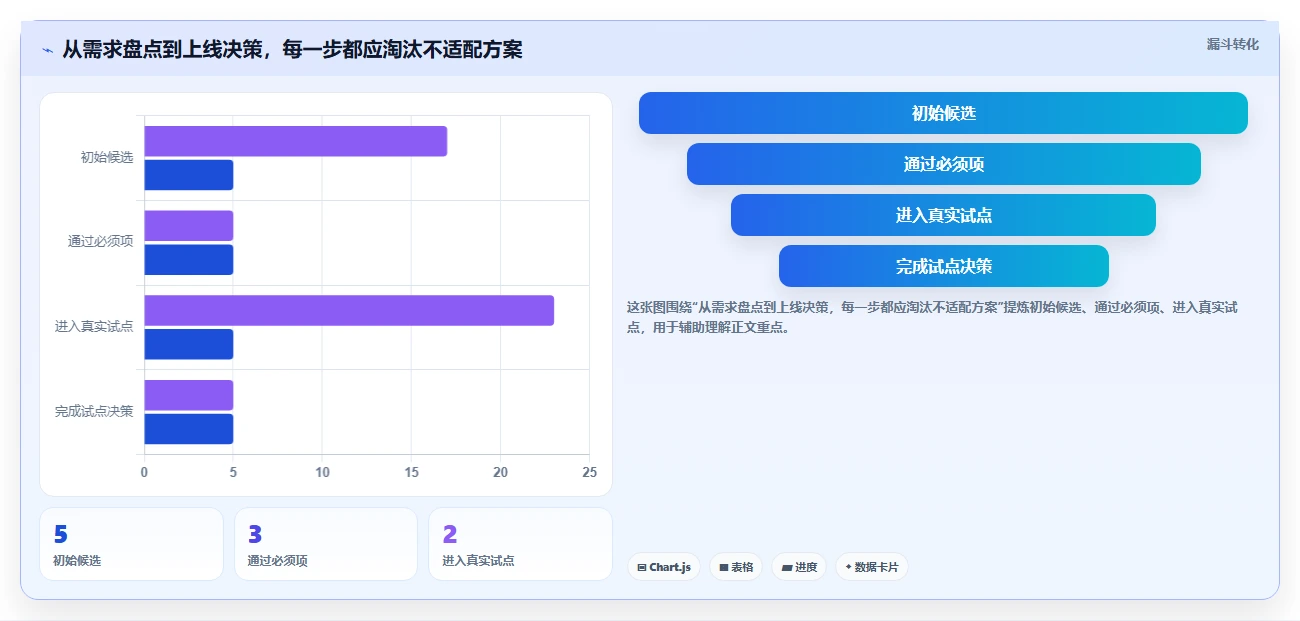Click the 漏斗转化 tag in the header
This screenshot has height=621, width=1300.
point(1232,44)
